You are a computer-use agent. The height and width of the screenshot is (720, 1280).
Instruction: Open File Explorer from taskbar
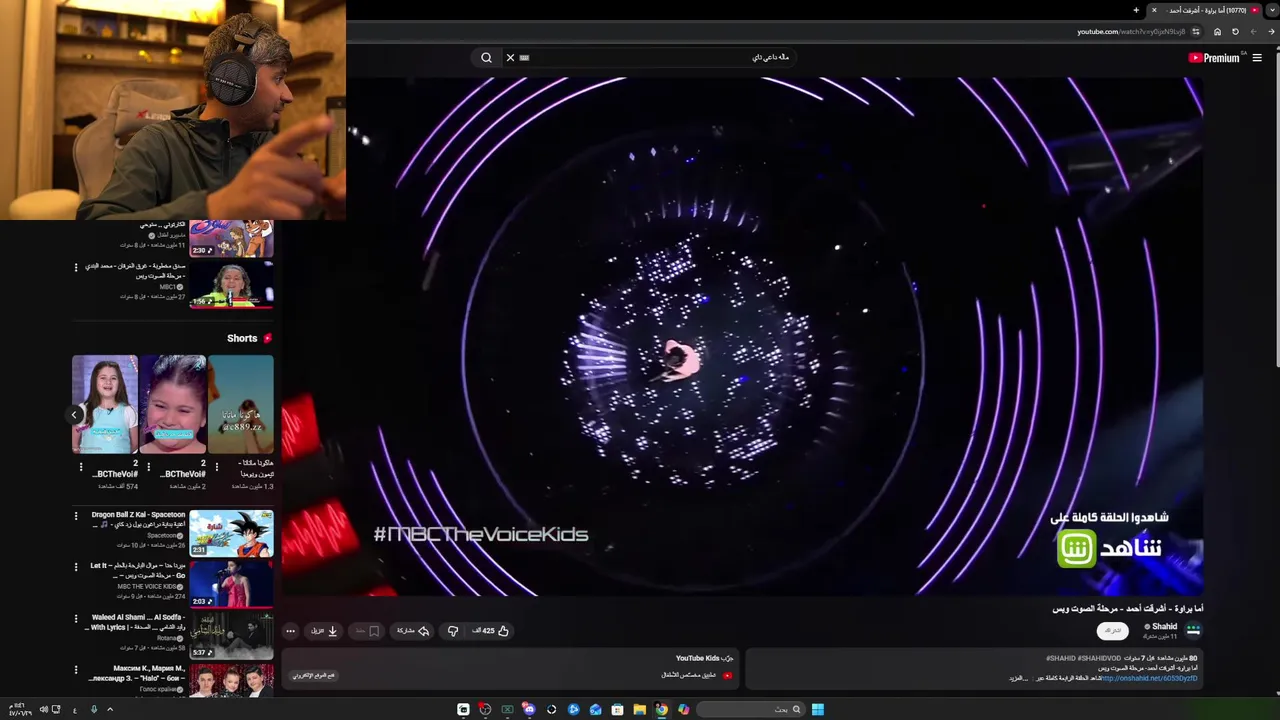[x=639, y=709]
